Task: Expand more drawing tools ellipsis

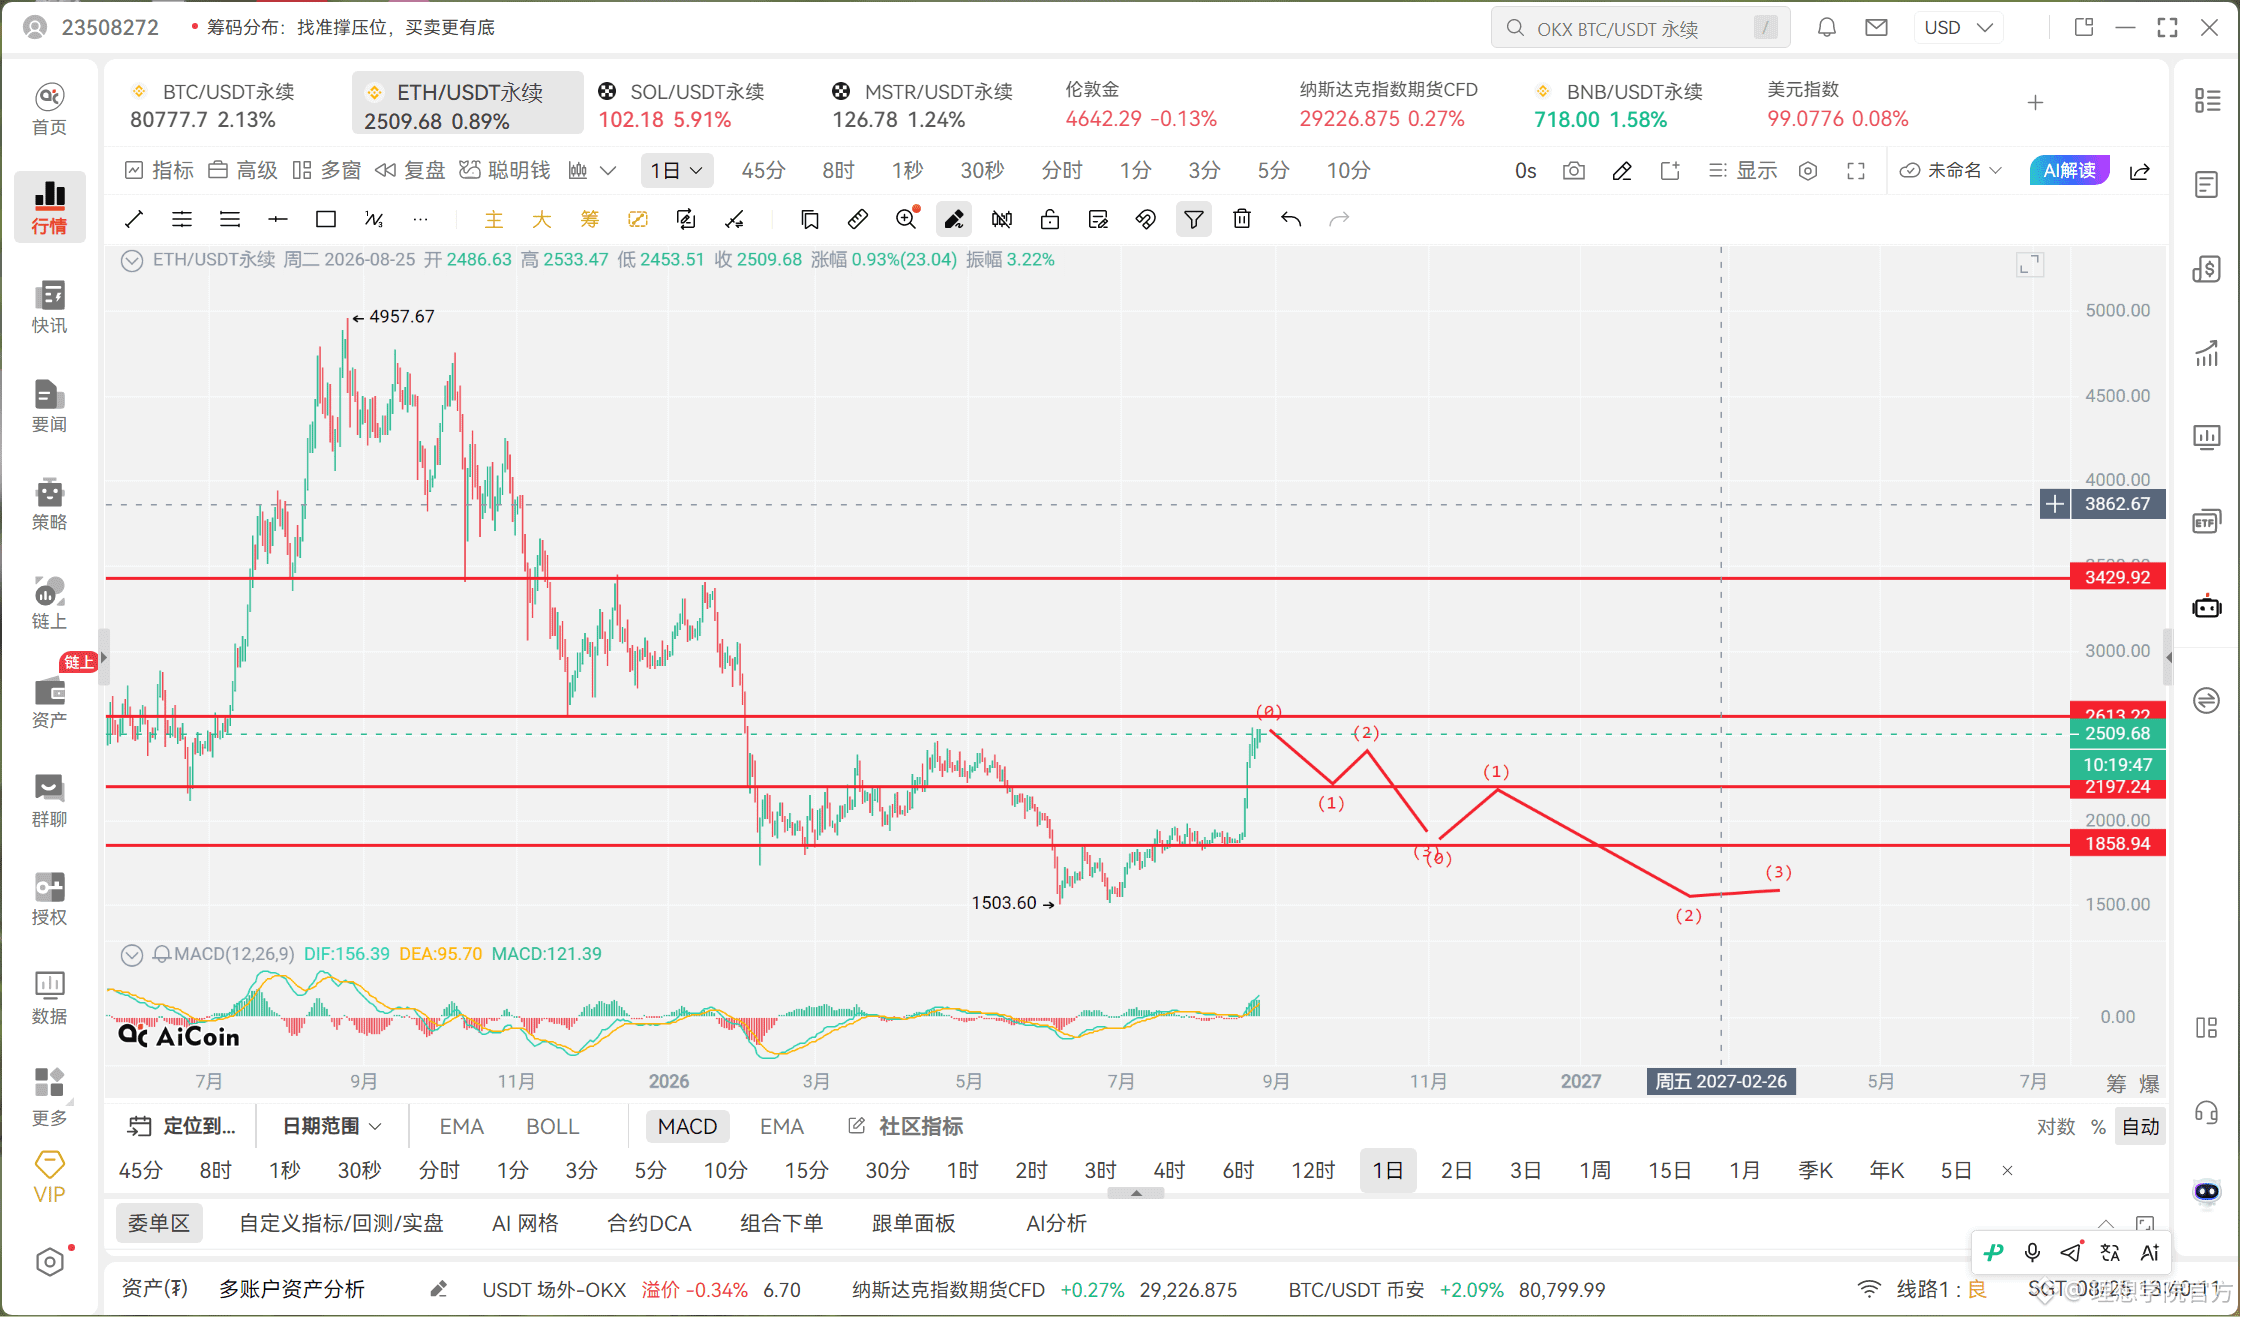Action: tap(421, 219)
